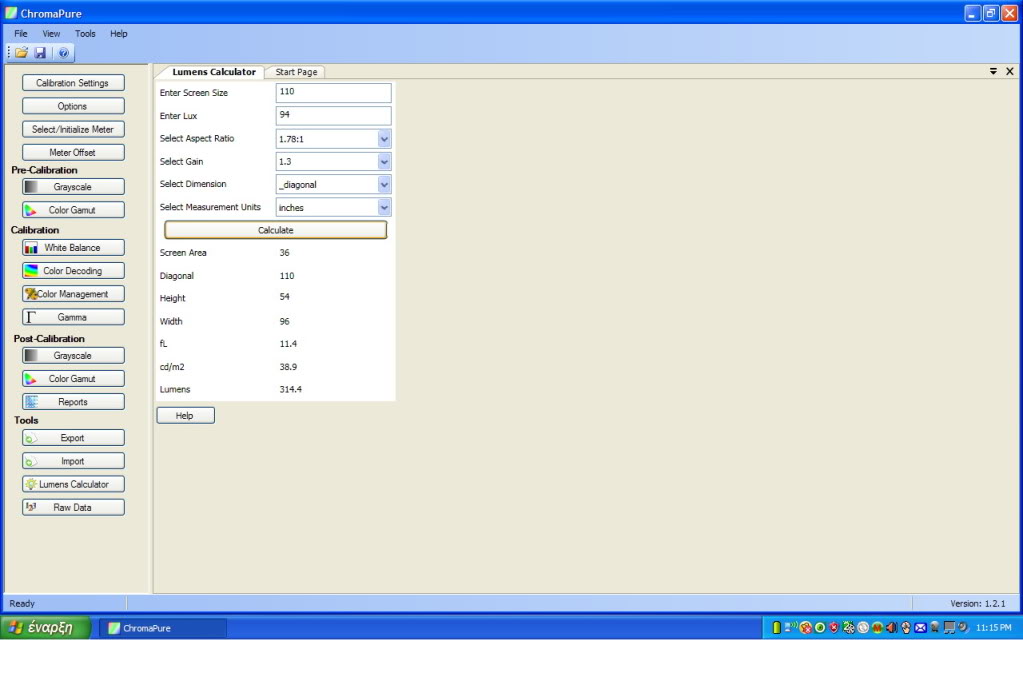Switch to the Start Page tab
Screen dimensions: 1023x681
coord(296,72)
